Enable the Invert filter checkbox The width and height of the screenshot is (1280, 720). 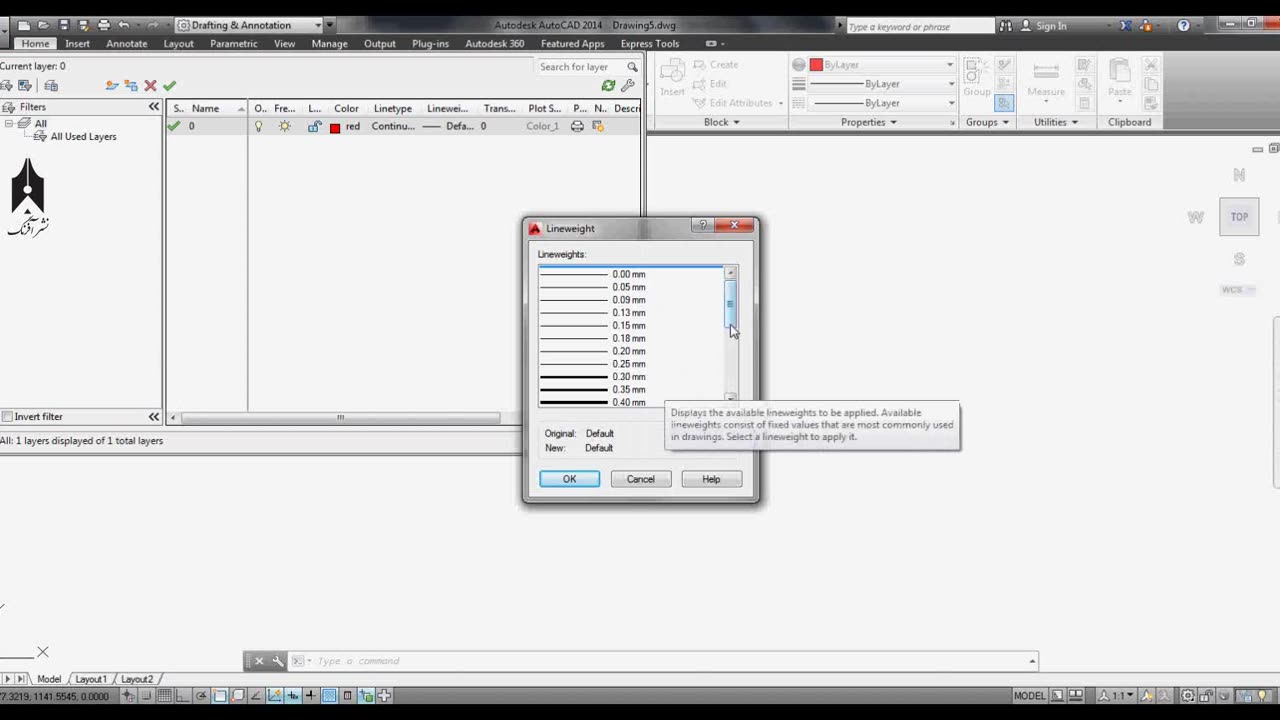(7, 417)
